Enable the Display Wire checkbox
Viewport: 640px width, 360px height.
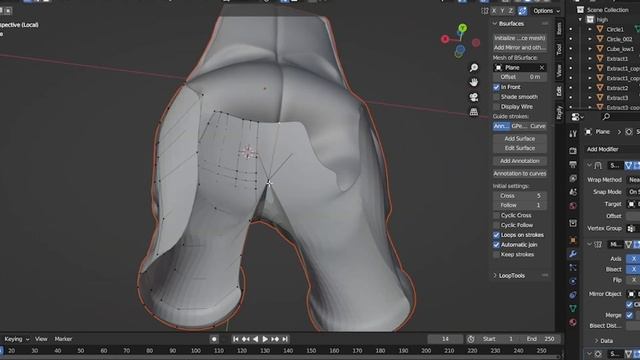496,107
